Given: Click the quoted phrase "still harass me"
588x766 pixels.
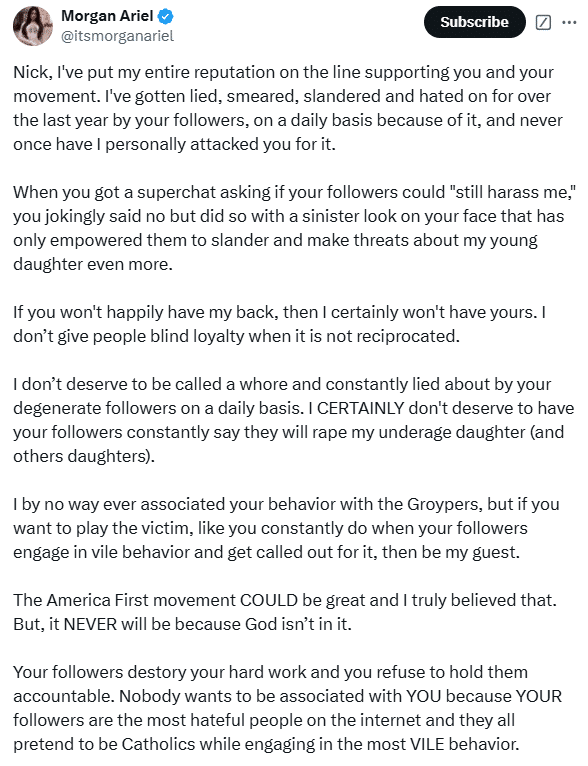Looking at the screenshot, I should (x=512, y=192).
